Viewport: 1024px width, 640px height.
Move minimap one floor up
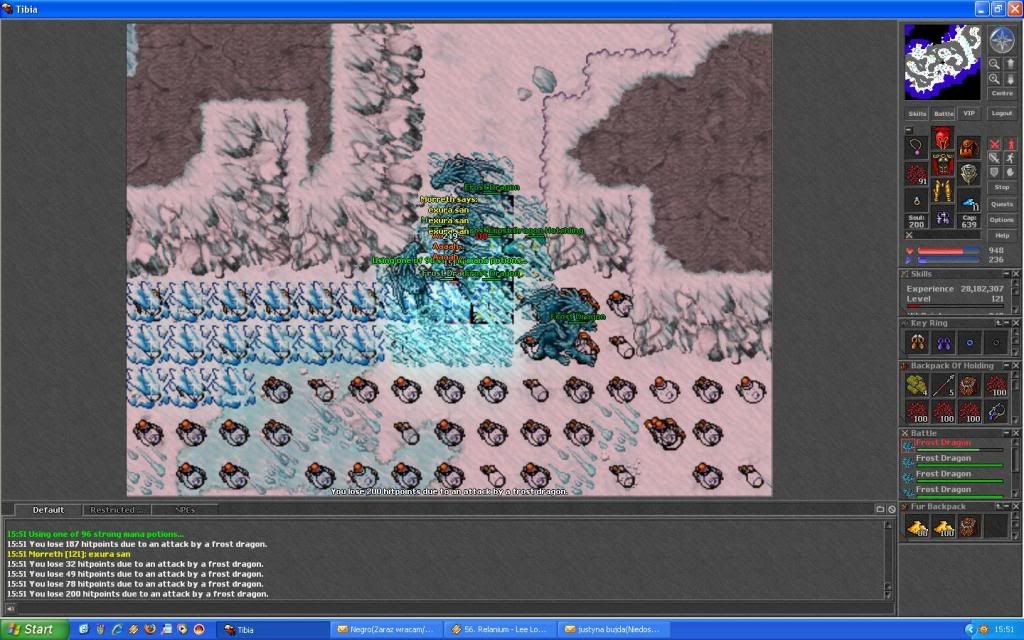[1010, 64]
